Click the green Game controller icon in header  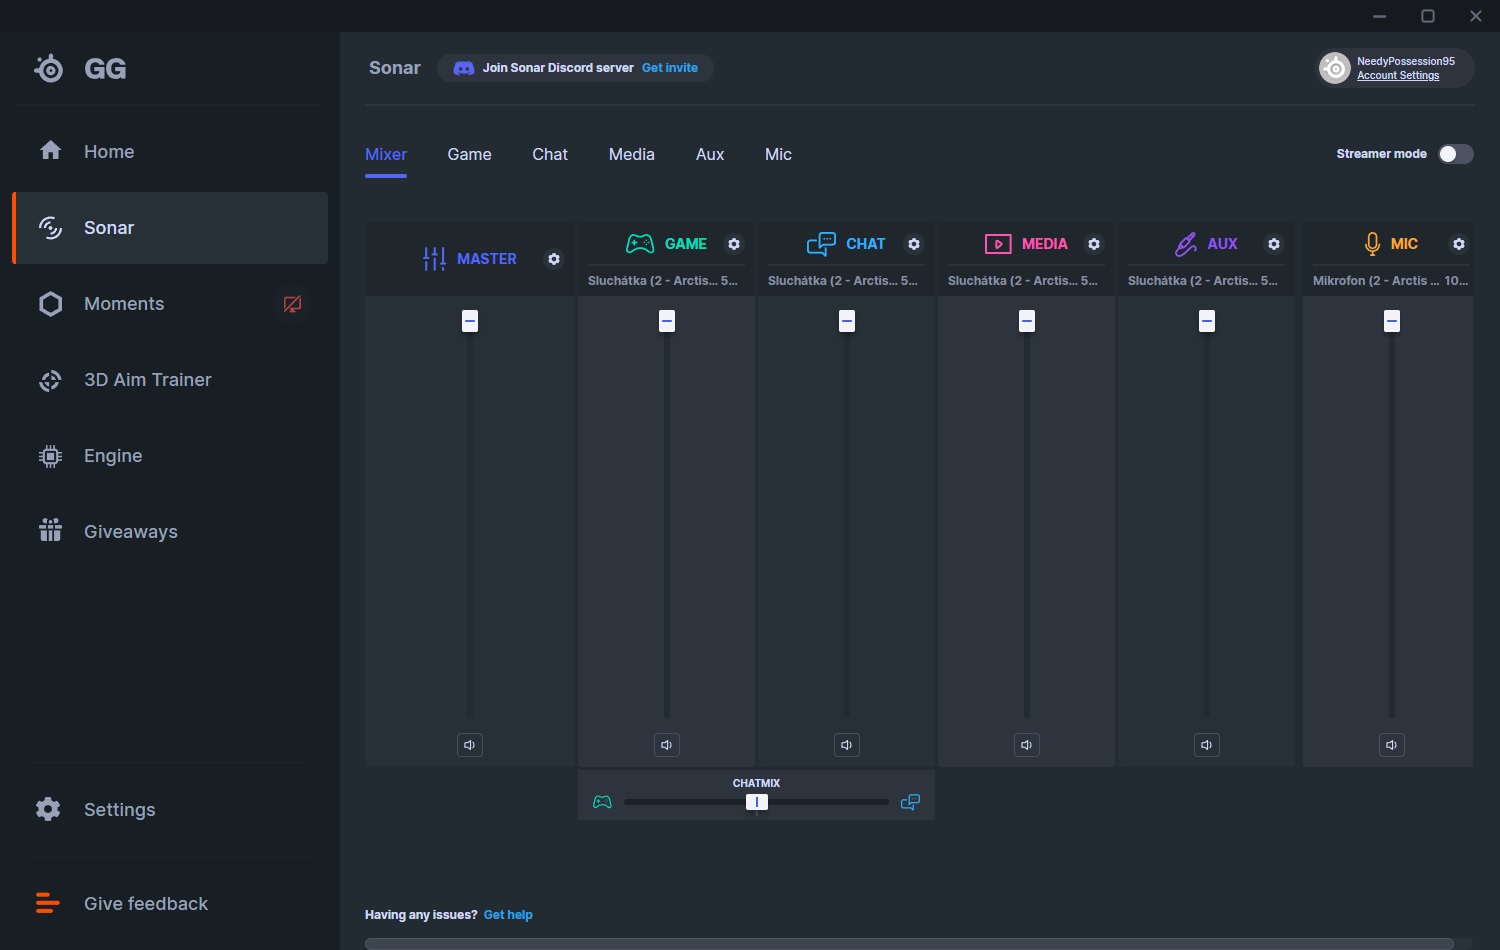pyautogui.click(x=640, y=244)
